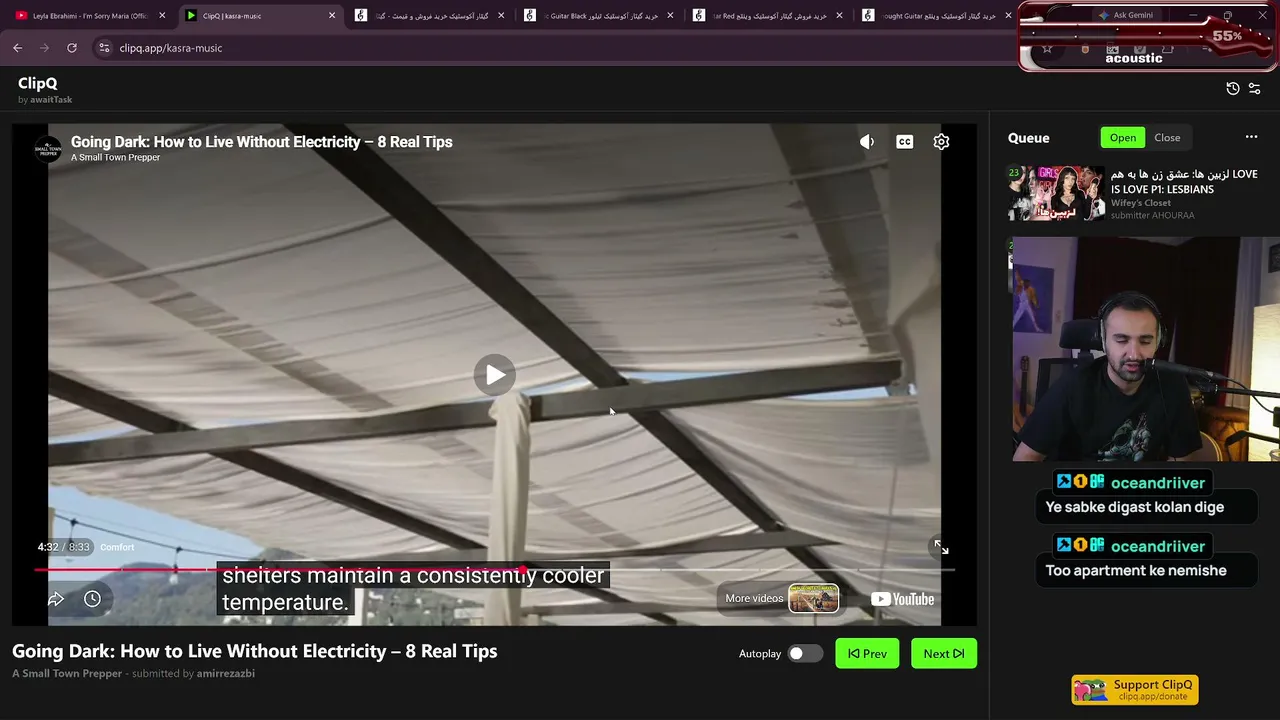The height and width of the screenshot is (720, 1280).
Task: Click the More videos thumbnail preview
Action: pos(813,599)
